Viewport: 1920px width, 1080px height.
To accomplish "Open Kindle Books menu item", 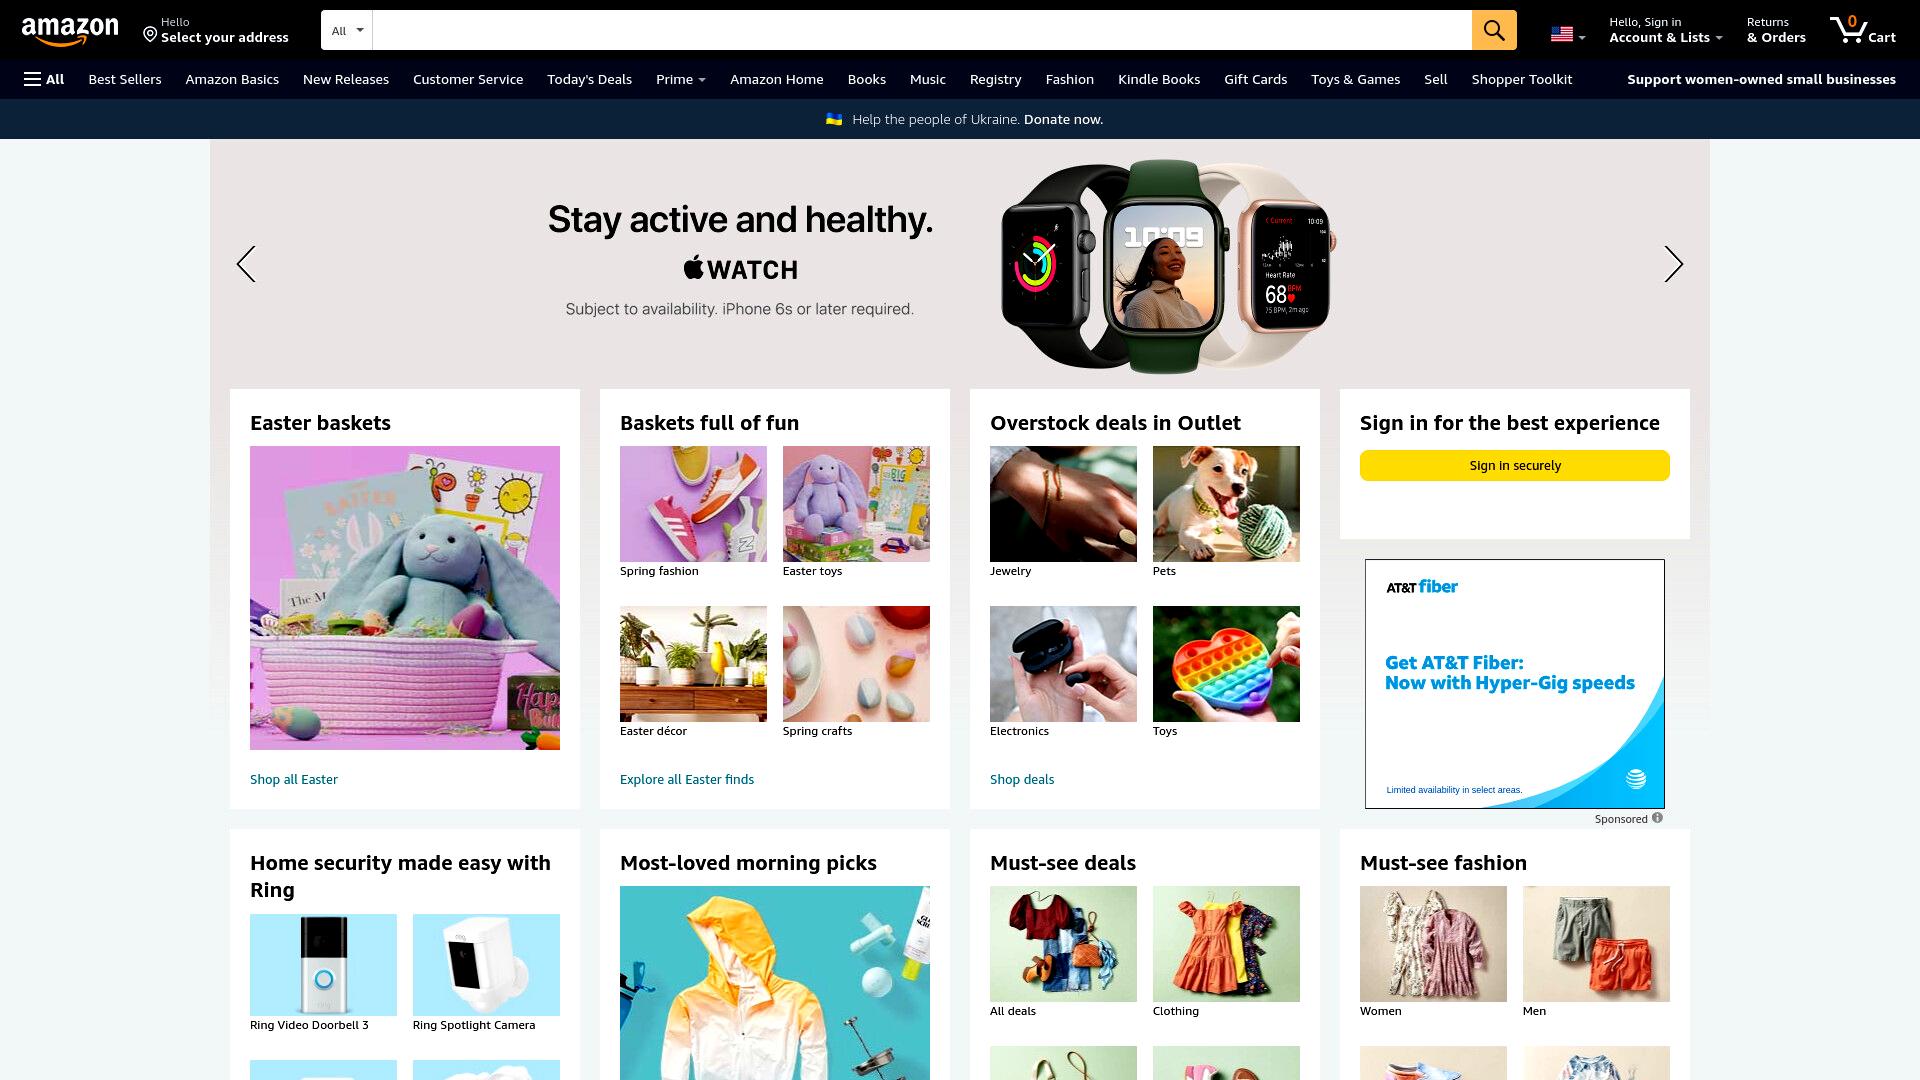I will tap(1158, 79).
